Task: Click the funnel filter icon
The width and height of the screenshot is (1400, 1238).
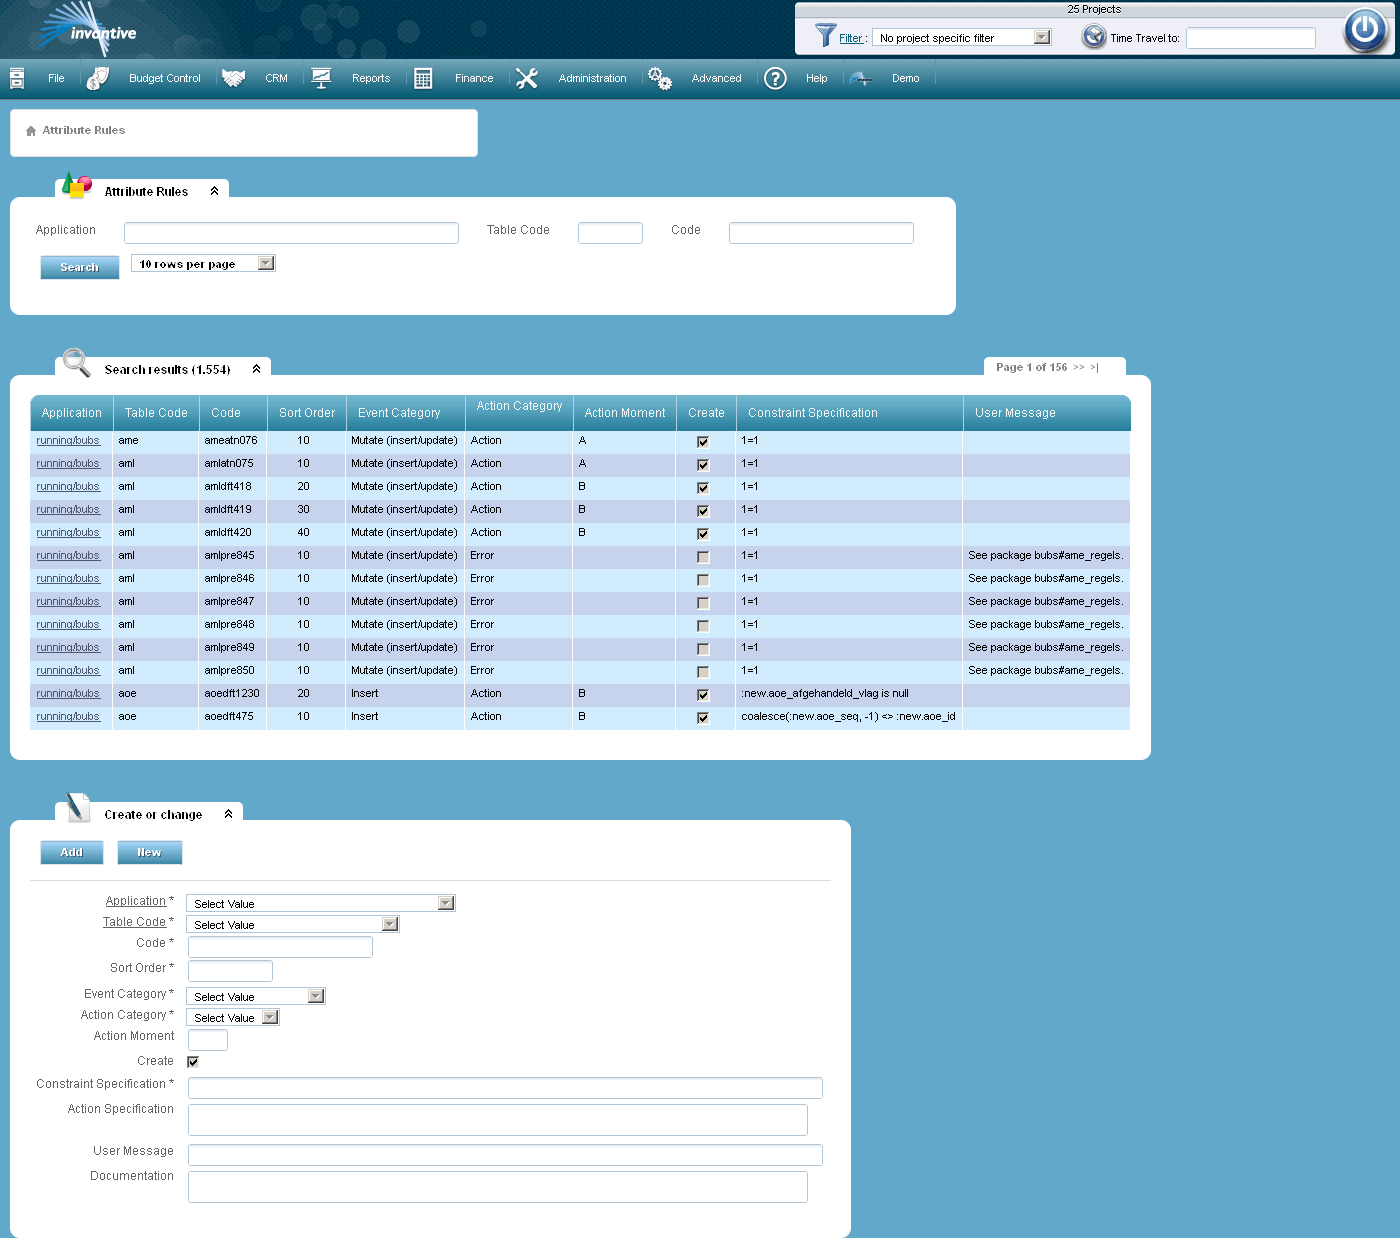Action: [x=825, y=36]
